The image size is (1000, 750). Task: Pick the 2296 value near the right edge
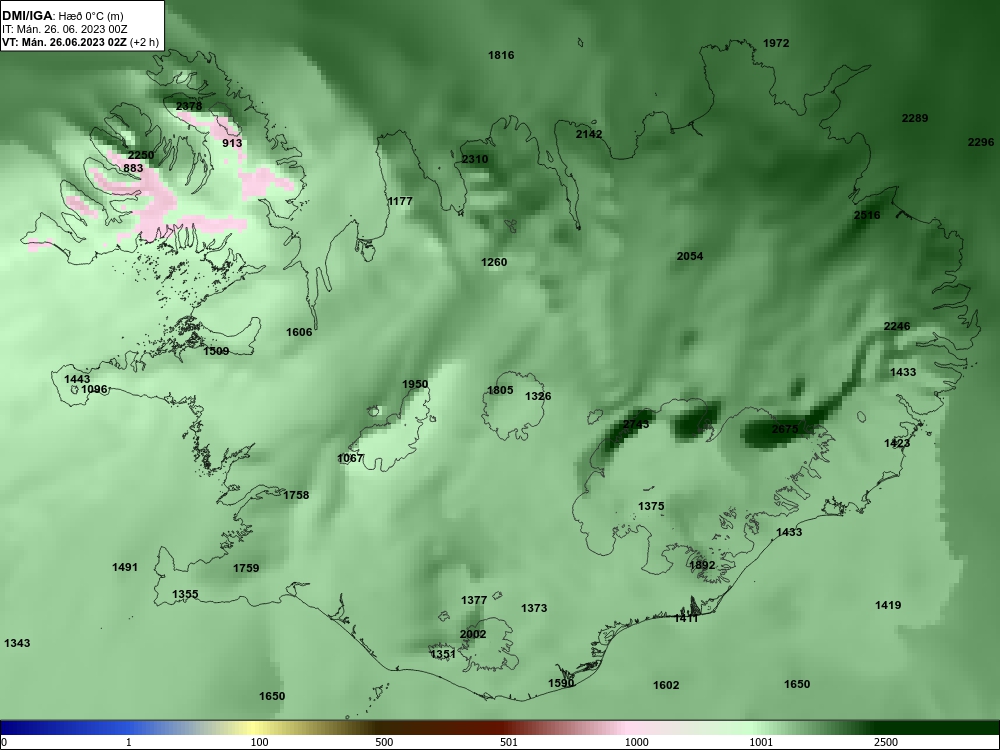981,142
